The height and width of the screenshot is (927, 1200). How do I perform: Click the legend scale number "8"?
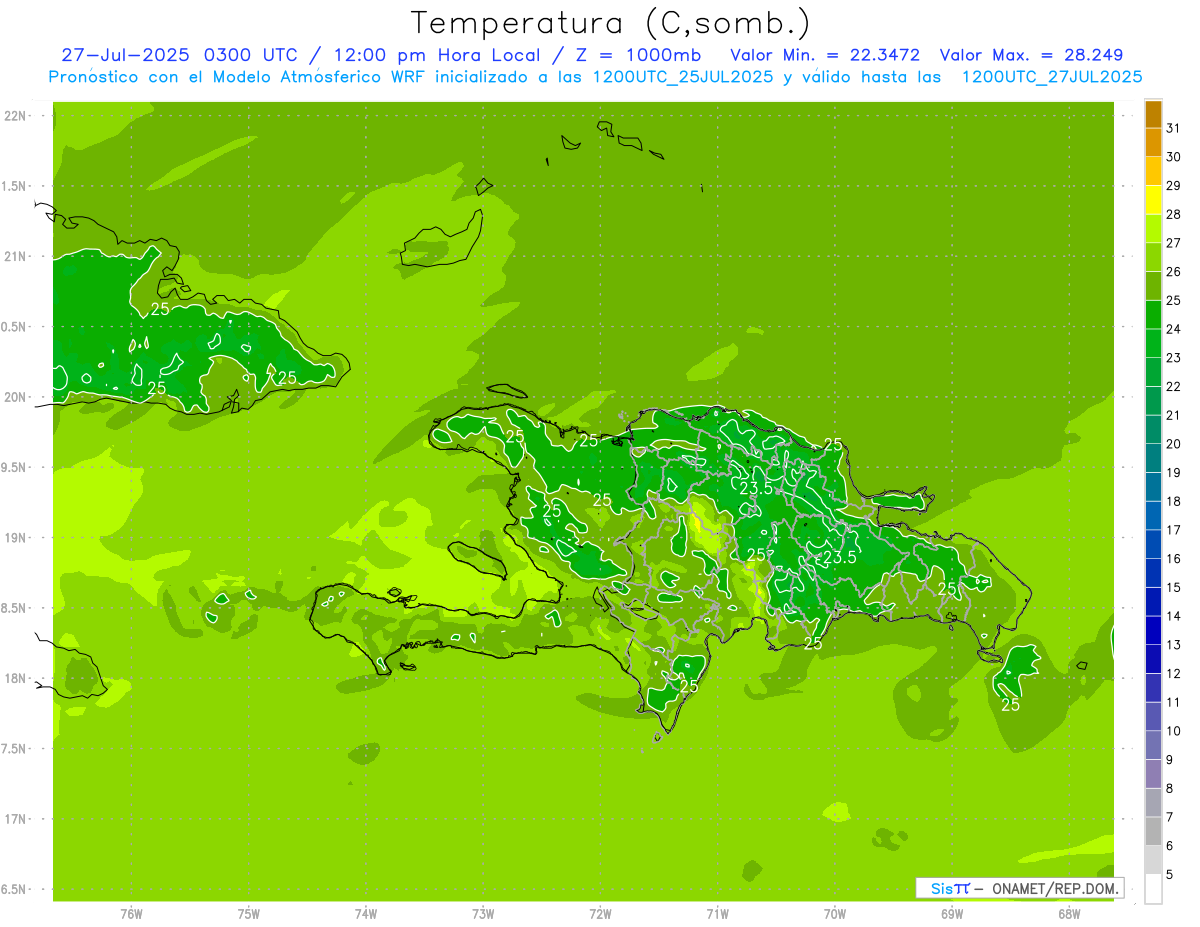click(x=1170, y=788)
